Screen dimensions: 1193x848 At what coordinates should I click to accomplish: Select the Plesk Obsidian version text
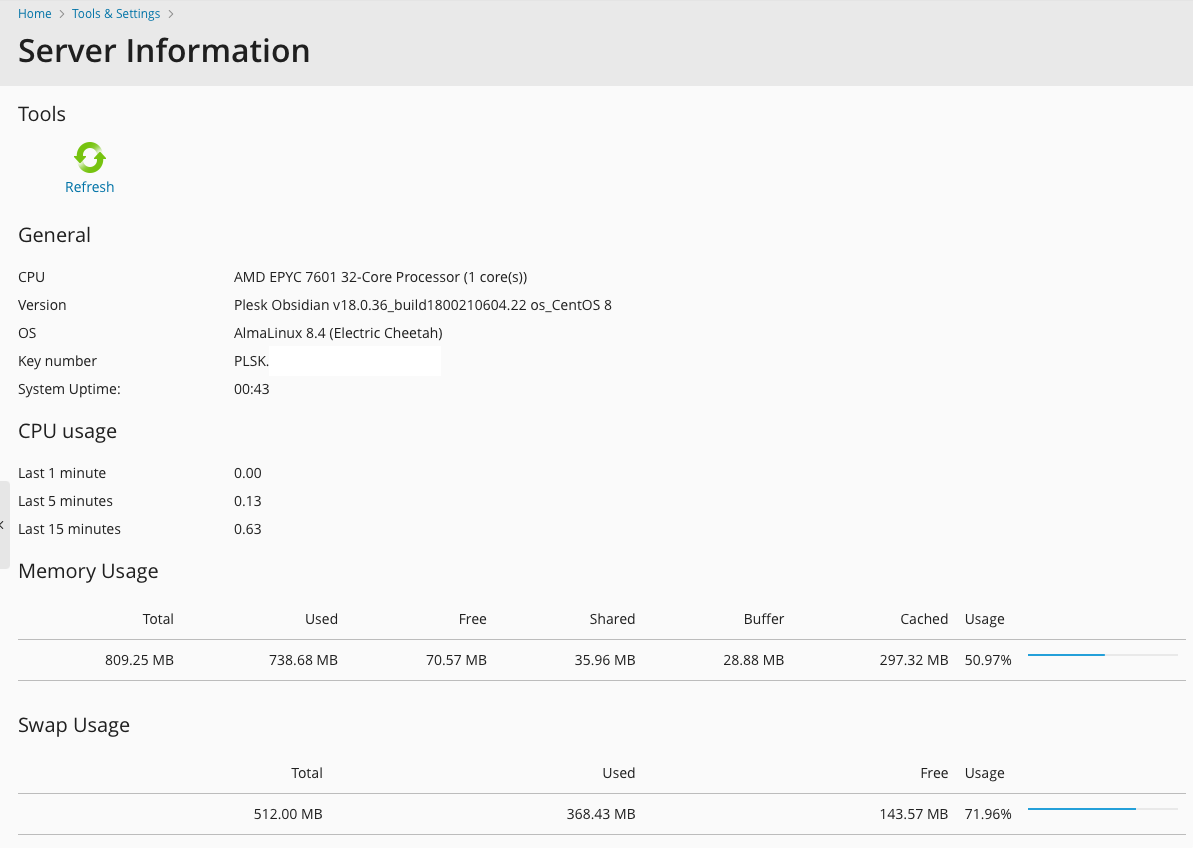422,305
